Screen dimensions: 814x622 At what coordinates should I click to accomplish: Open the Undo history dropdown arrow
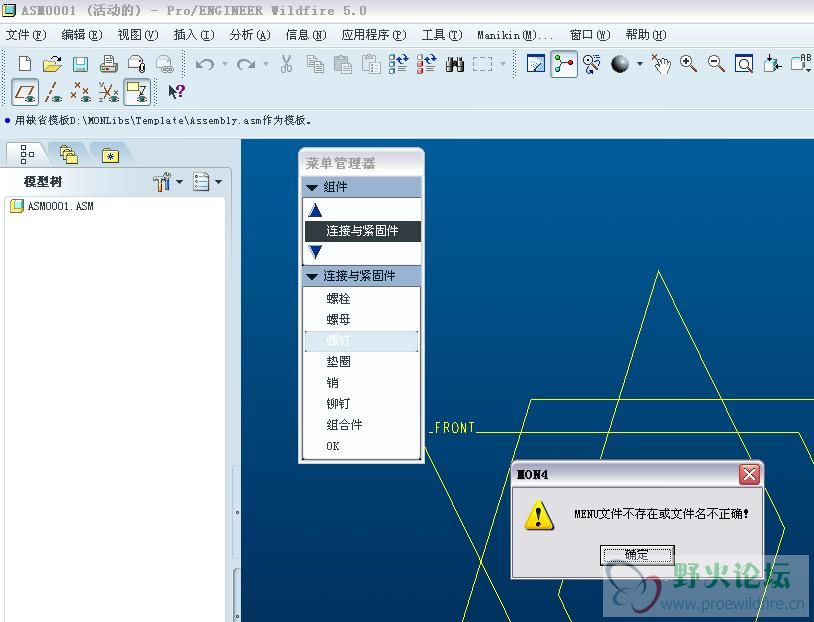225,64
